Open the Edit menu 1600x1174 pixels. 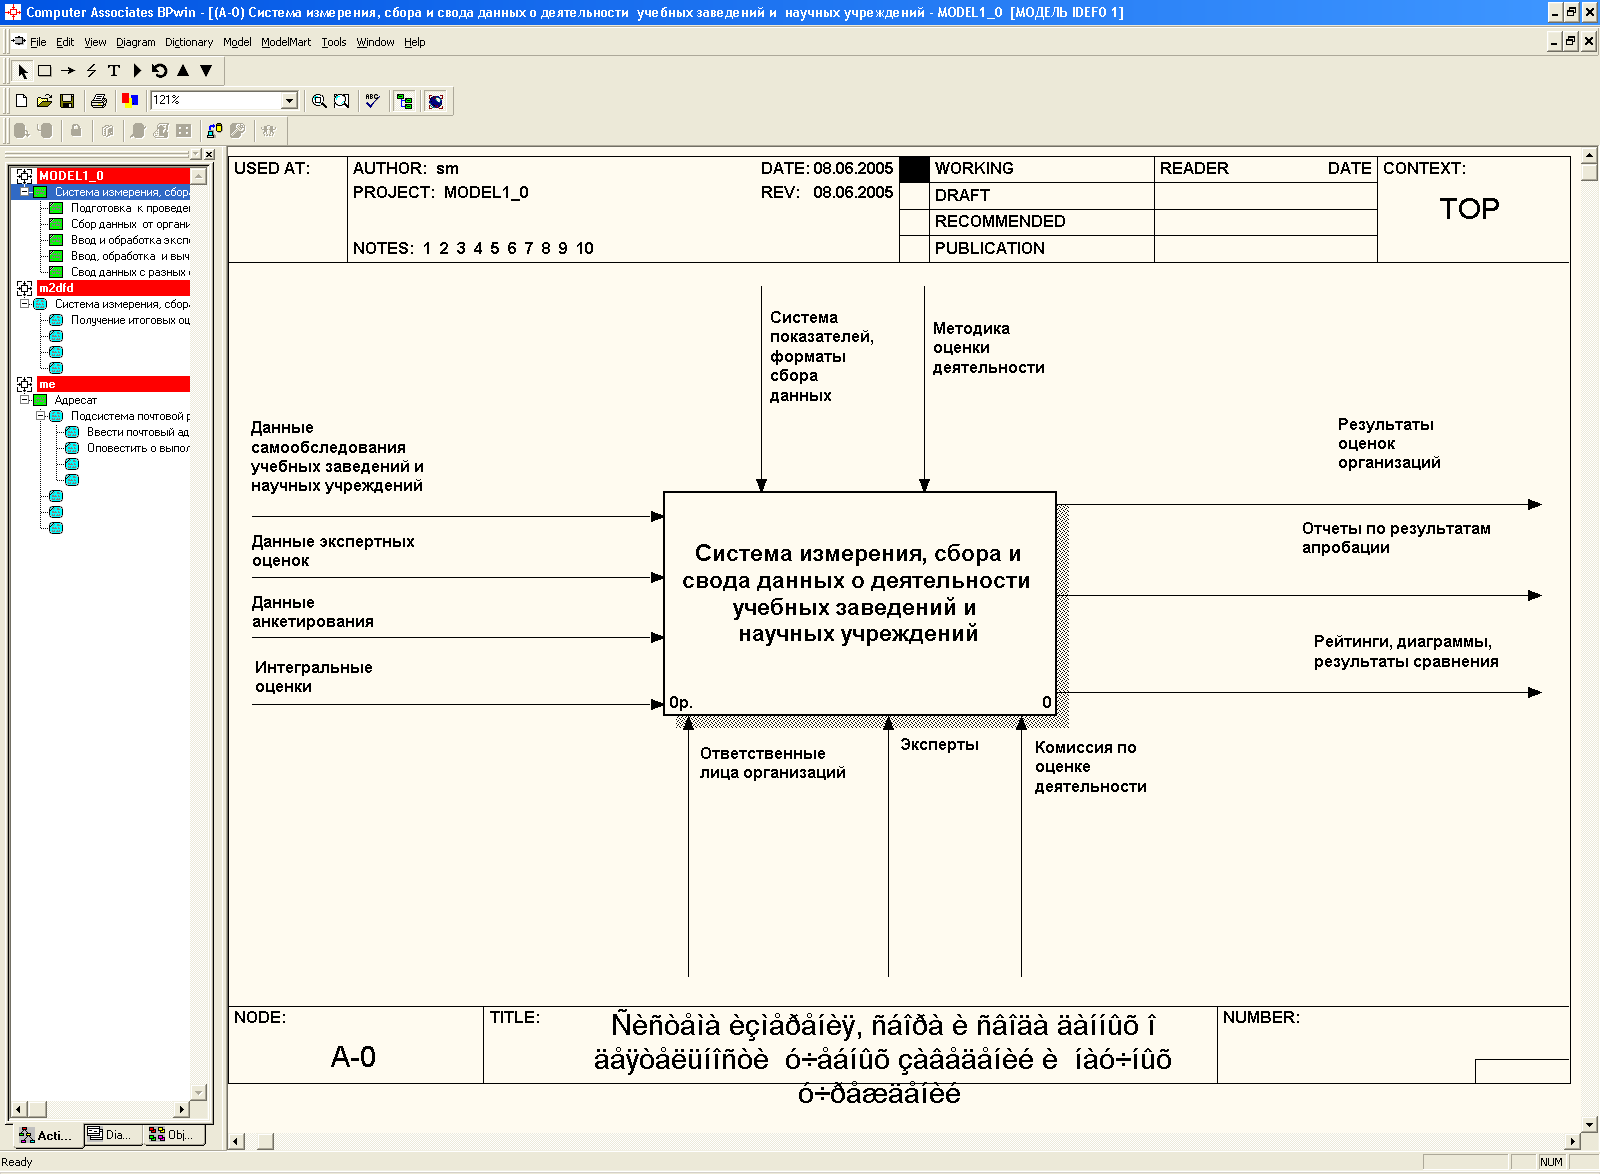(x=65, y=42)
